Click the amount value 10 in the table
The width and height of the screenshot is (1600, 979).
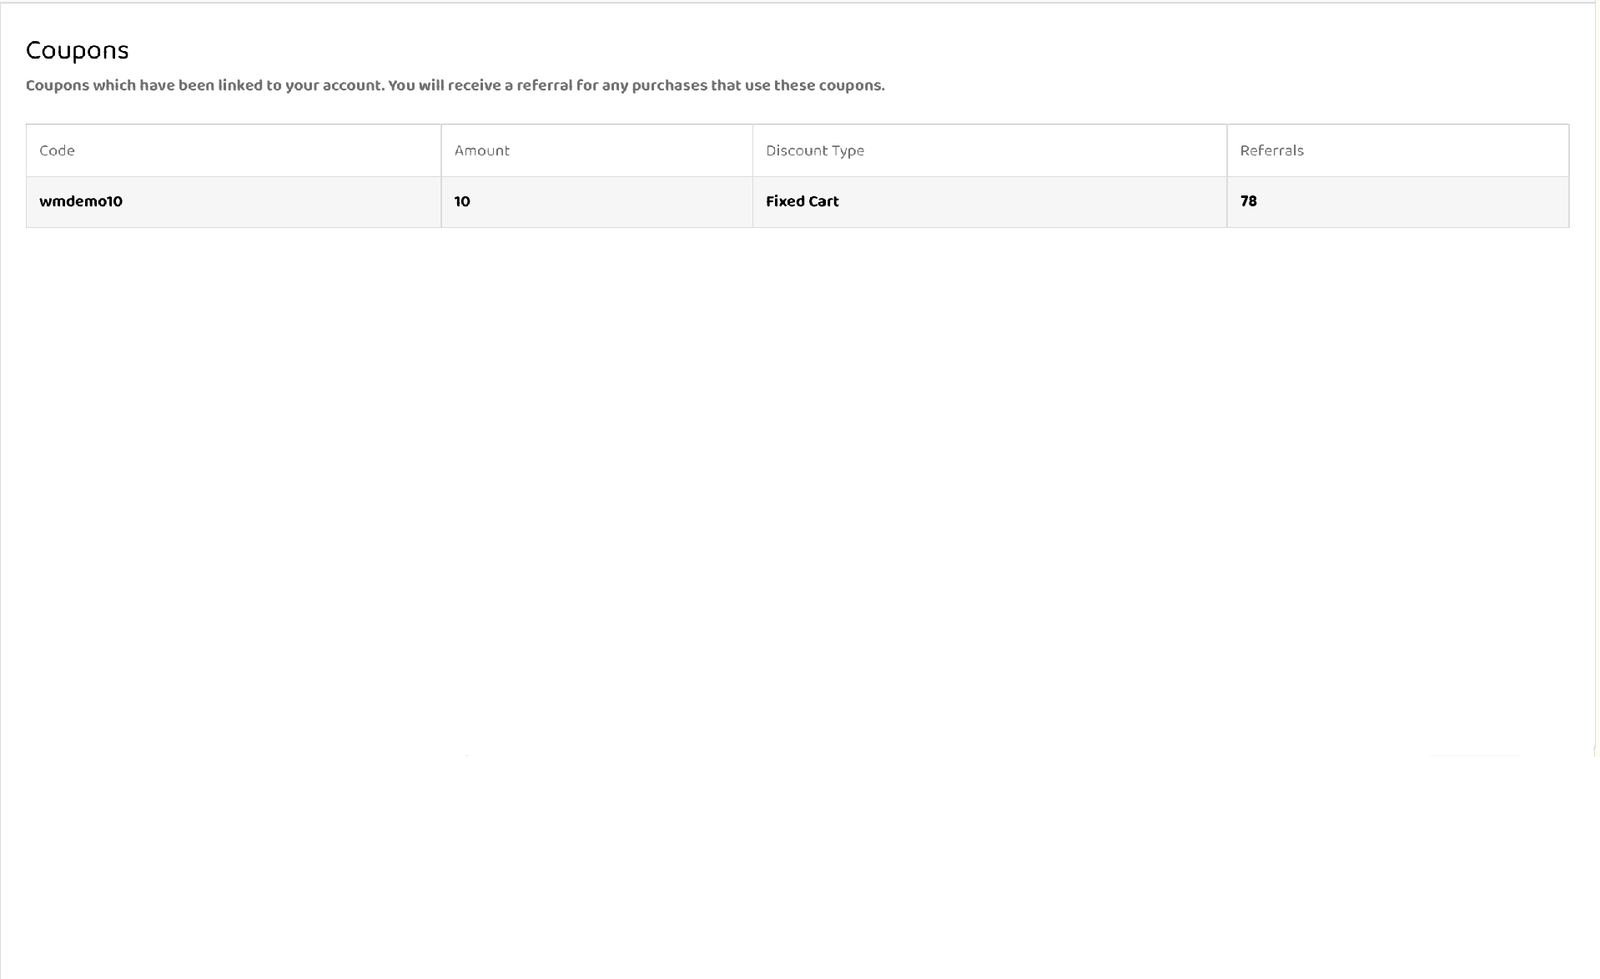[x=462, y=201]
